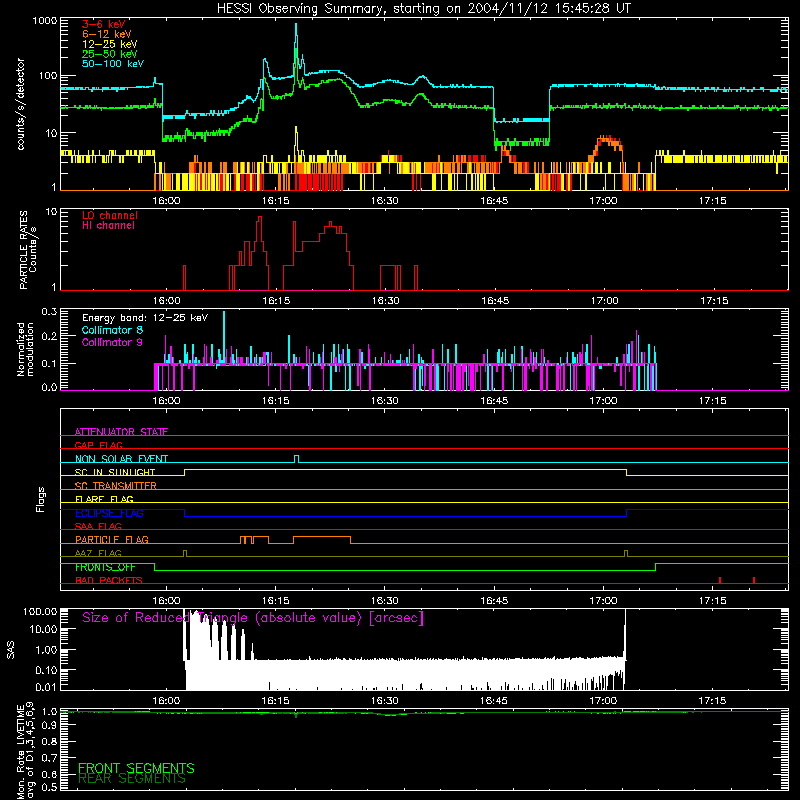Image resolution: width=800 pixels, height=800 pixels.
Task: Click the counts/s/detector axis label
Action: (21, 104)
